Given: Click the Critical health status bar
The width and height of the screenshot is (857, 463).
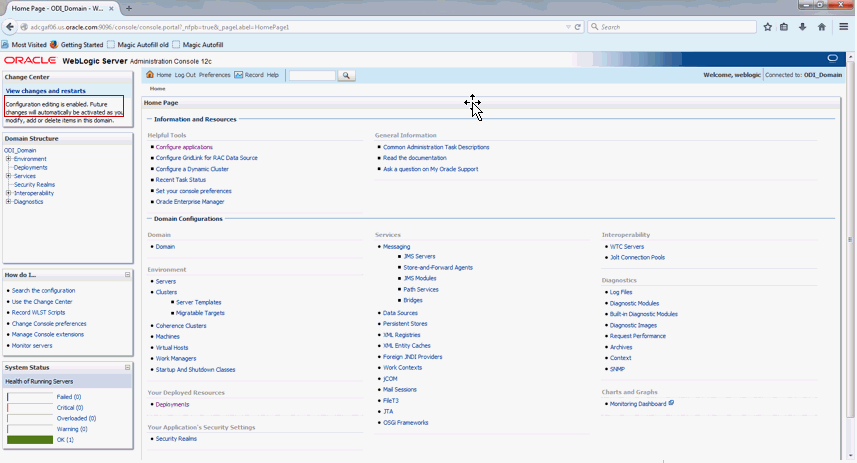Looking at the screenshot, I should pyautogui.click(x=30, y=408).
